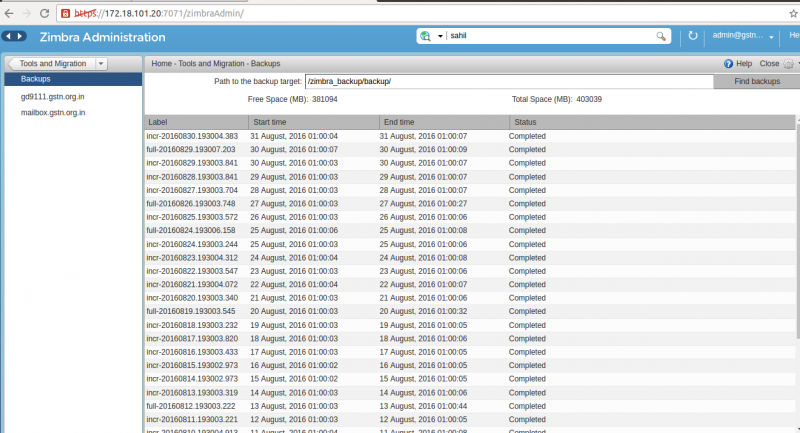Go to previous Zimbra history arrow
Viewport: 800px width, 433px height.
click(8, 36)
